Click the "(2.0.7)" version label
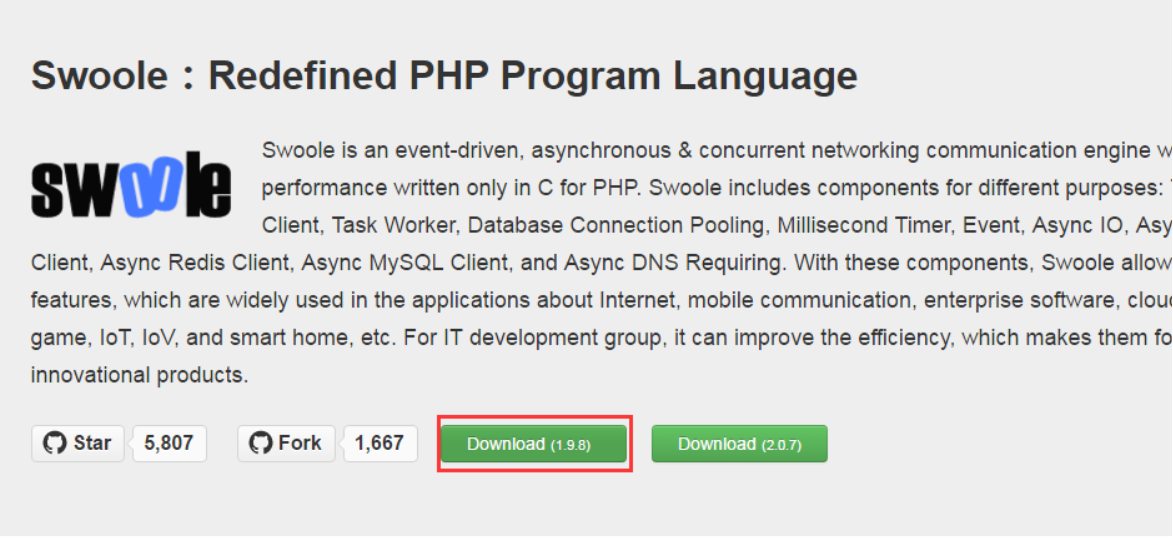Viewport: 1173px width, 541px height. point(781,445)
